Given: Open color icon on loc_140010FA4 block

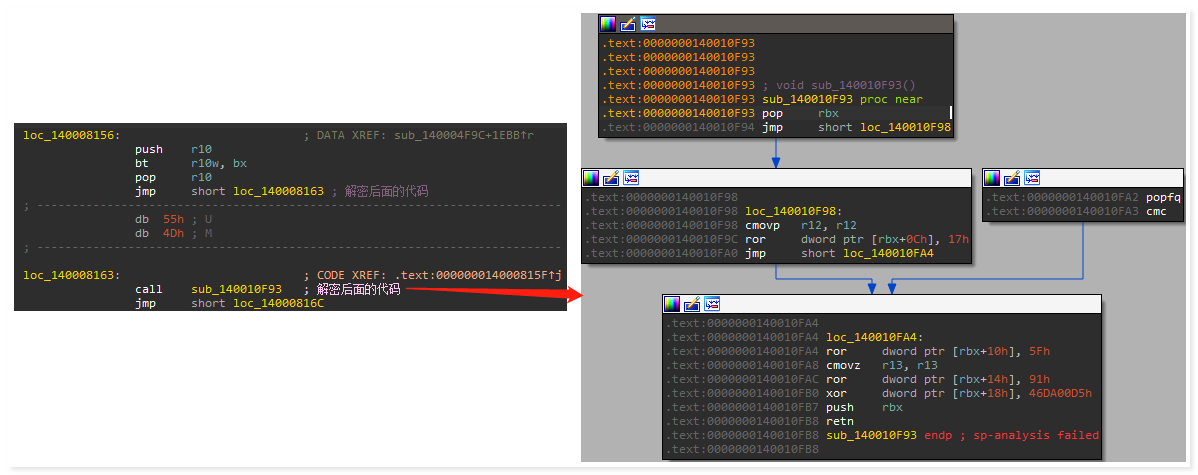Looking at the screenshot, I should 672,304.
